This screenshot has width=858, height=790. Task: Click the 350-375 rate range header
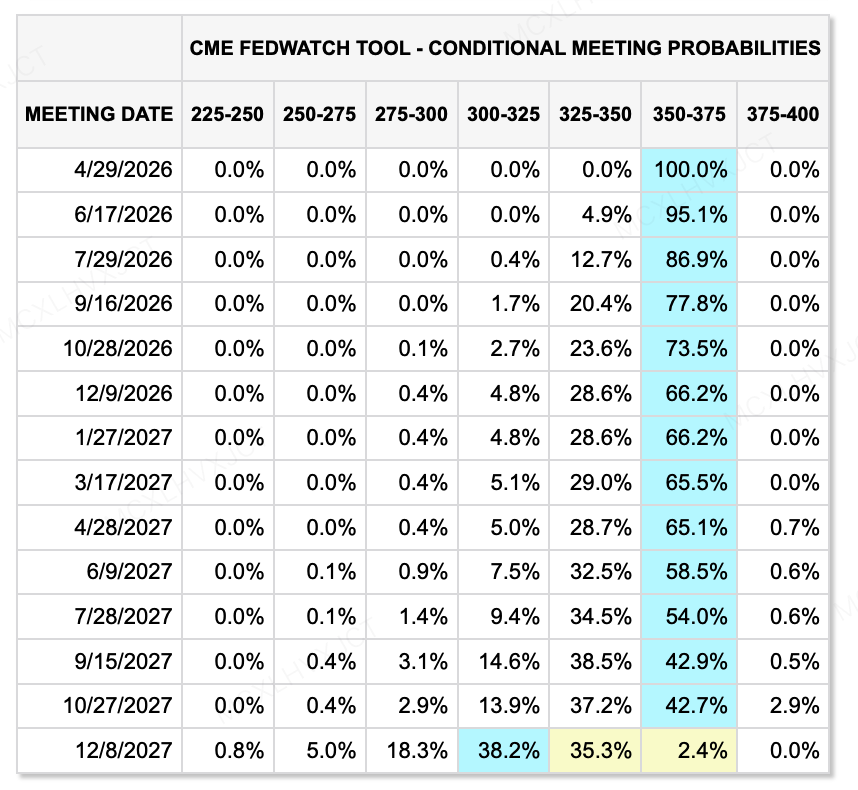pos(688,114)
